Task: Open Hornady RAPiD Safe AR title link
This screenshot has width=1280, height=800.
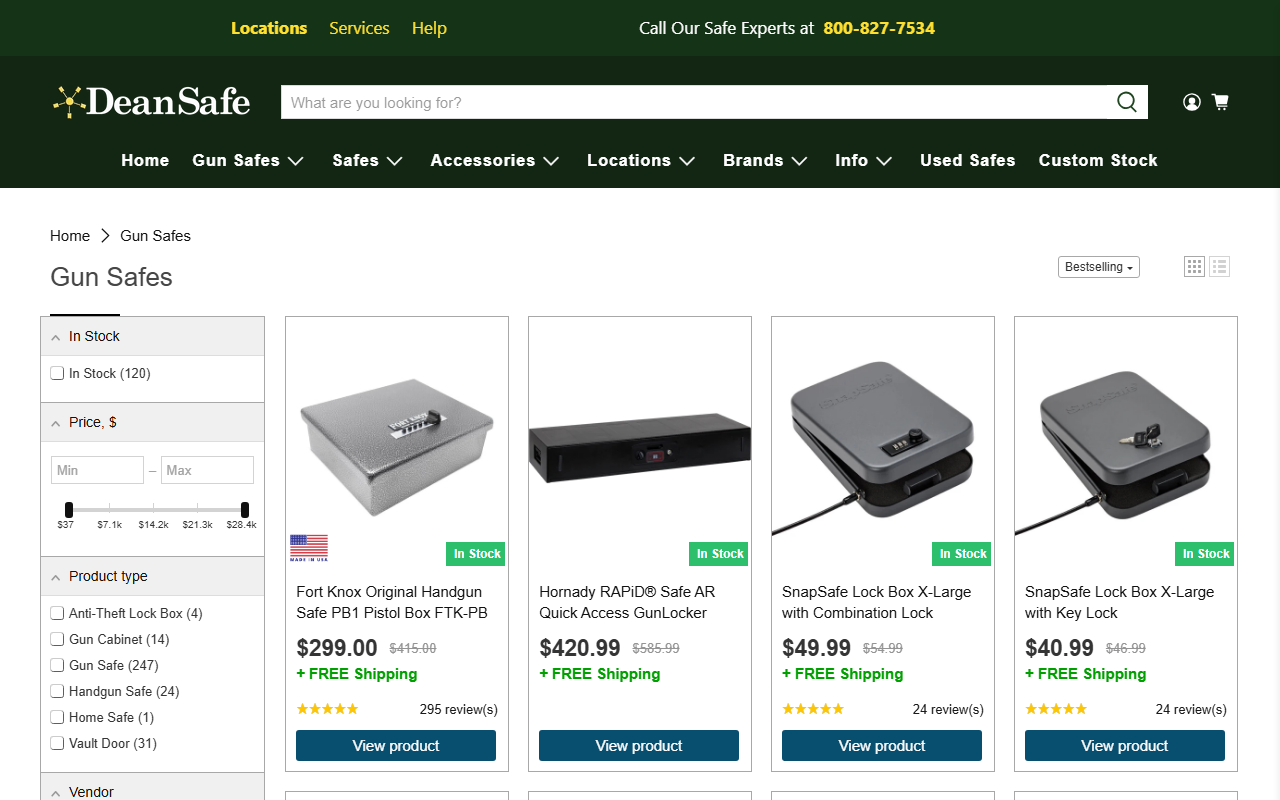Action: point(627,602)
